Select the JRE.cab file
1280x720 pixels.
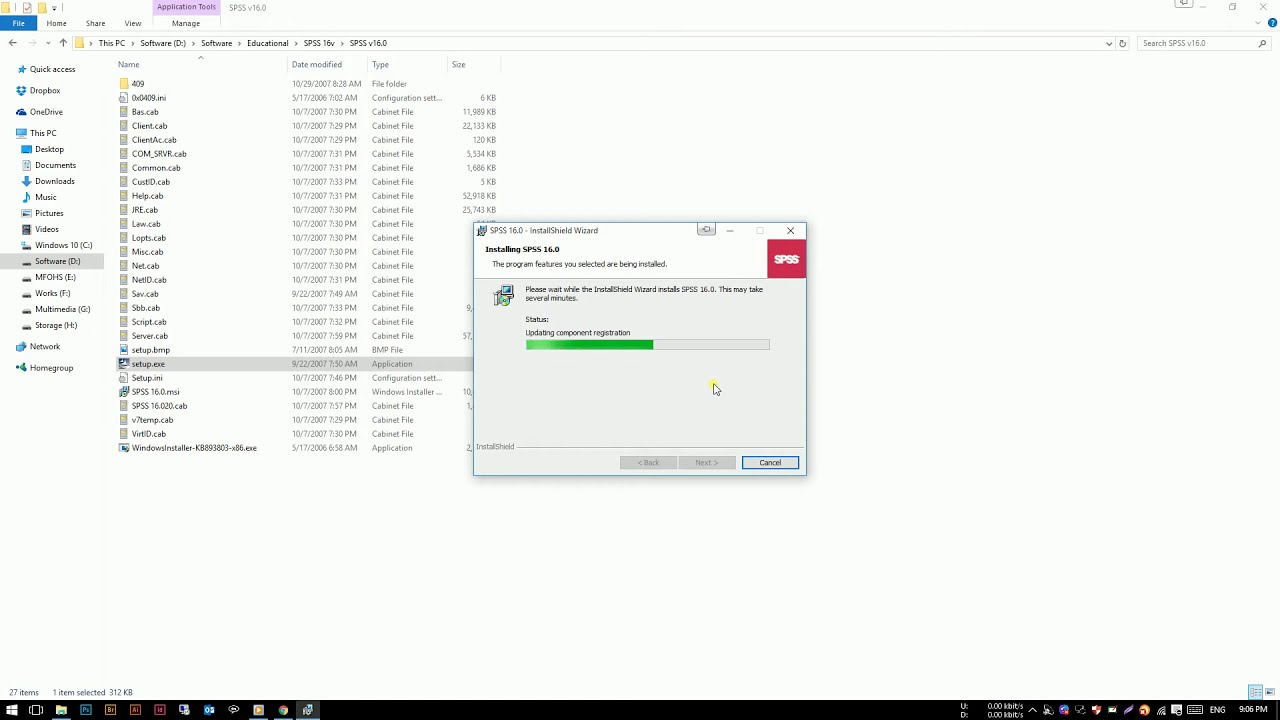(145, 210)
